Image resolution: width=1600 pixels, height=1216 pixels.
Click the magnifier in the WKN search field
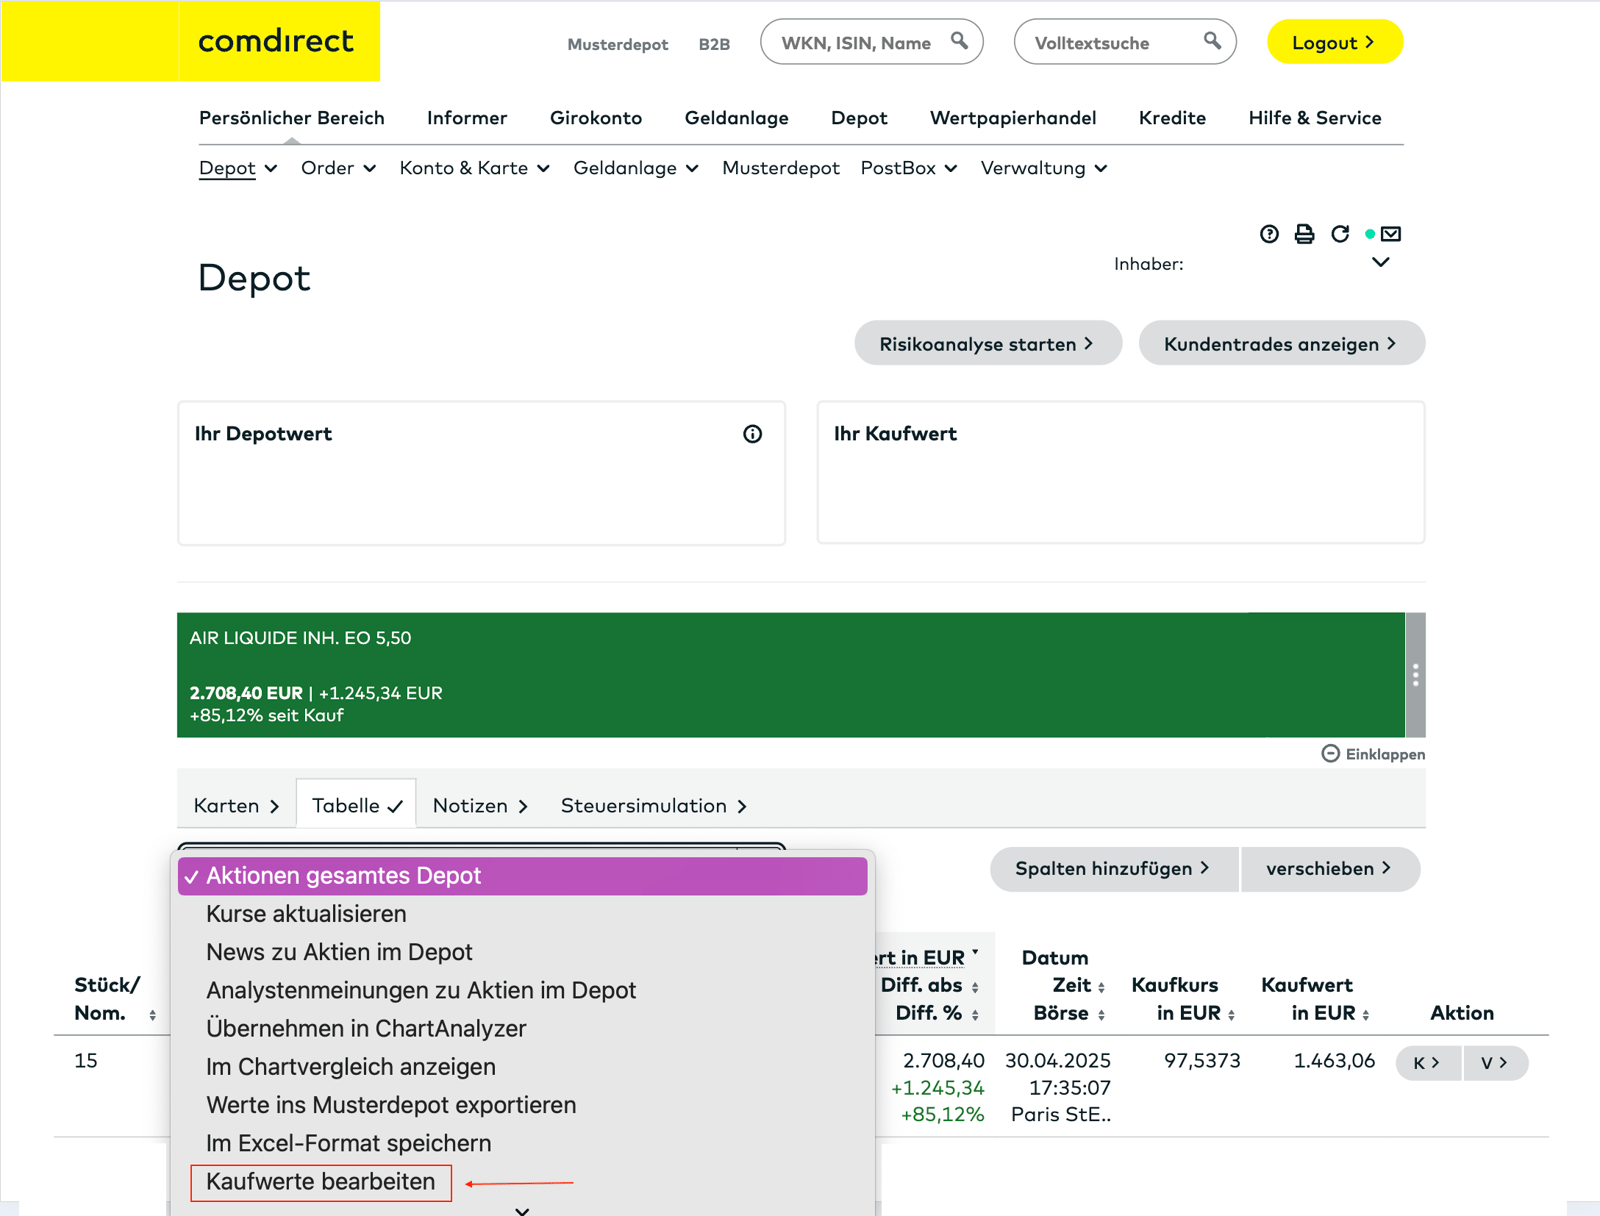958,41
